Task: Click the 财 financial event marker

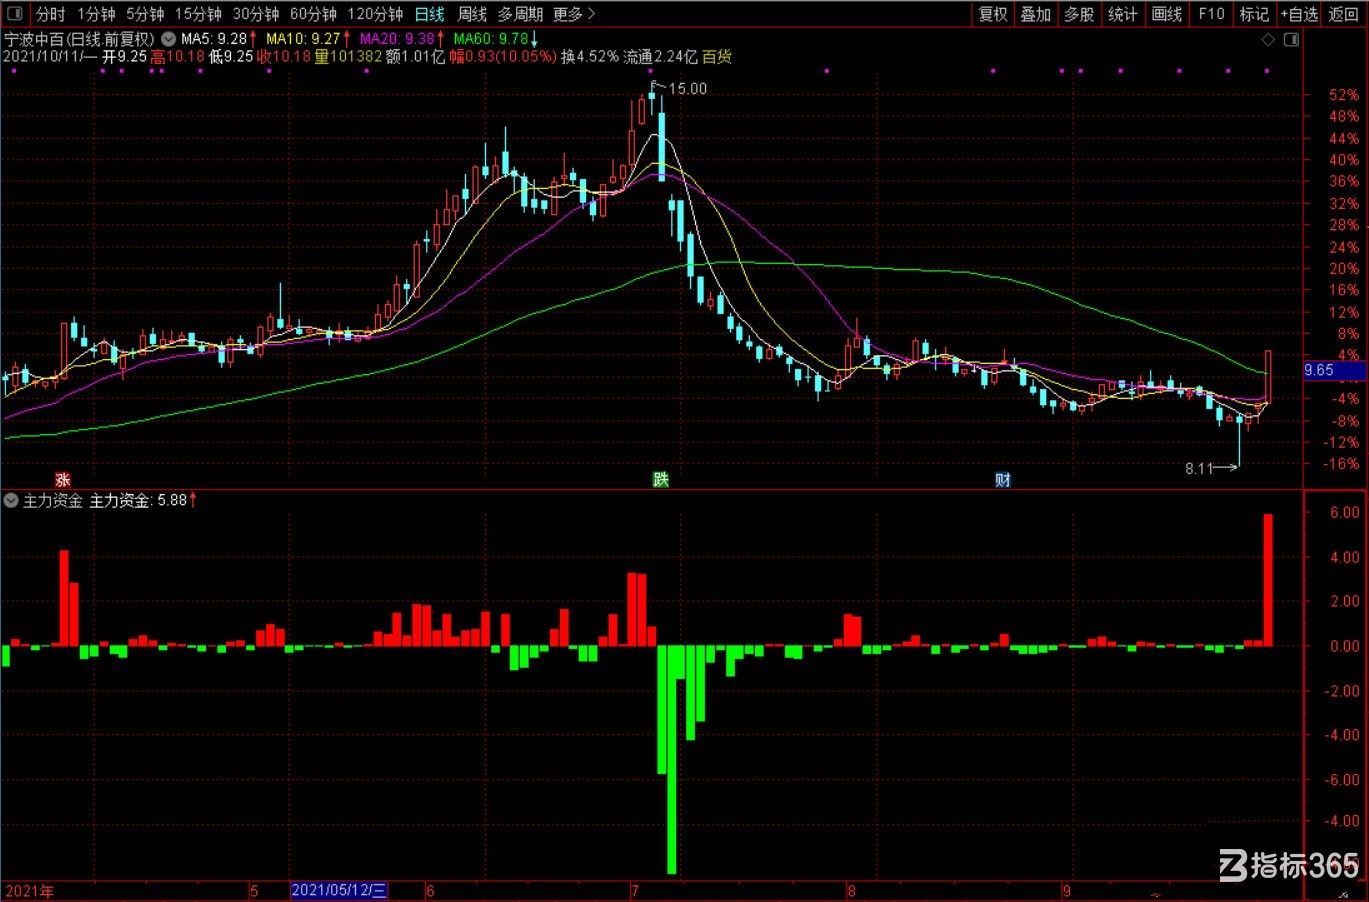Action: point(1003,480)
